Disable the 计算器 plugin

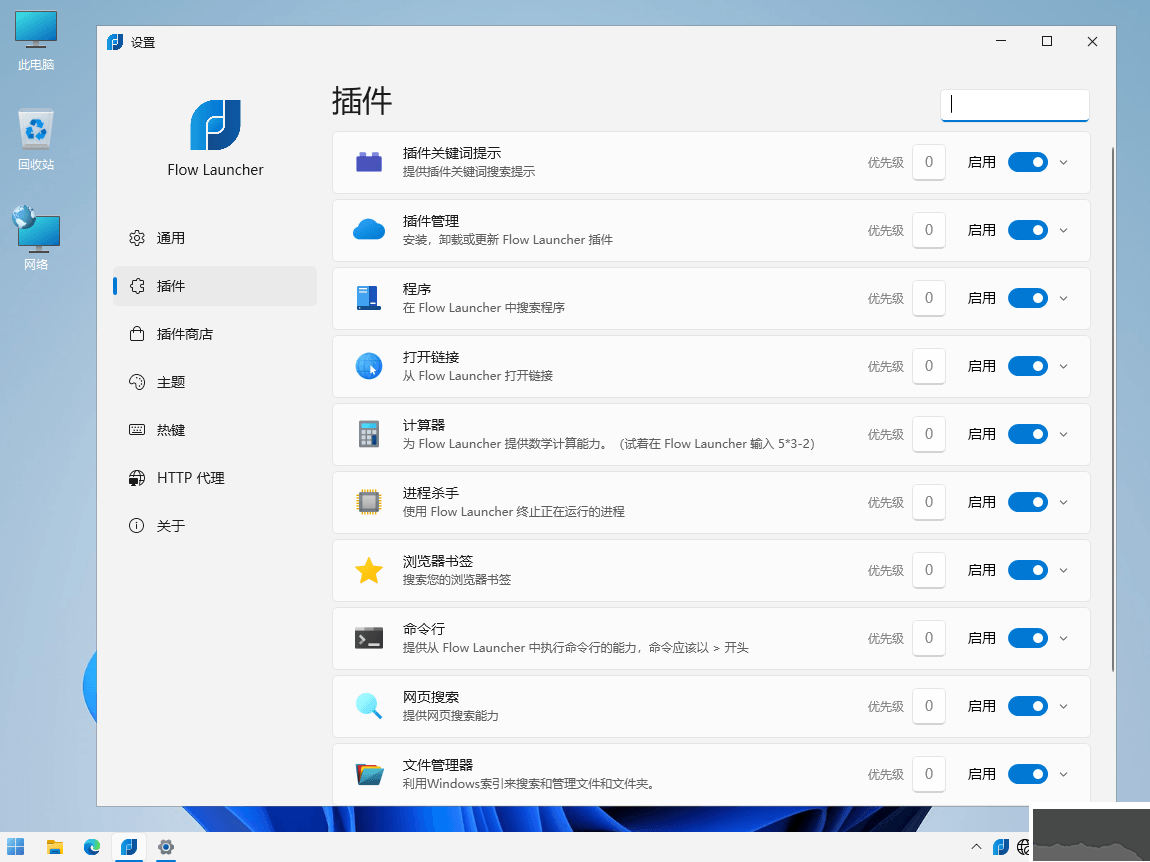pos(1028,434)
